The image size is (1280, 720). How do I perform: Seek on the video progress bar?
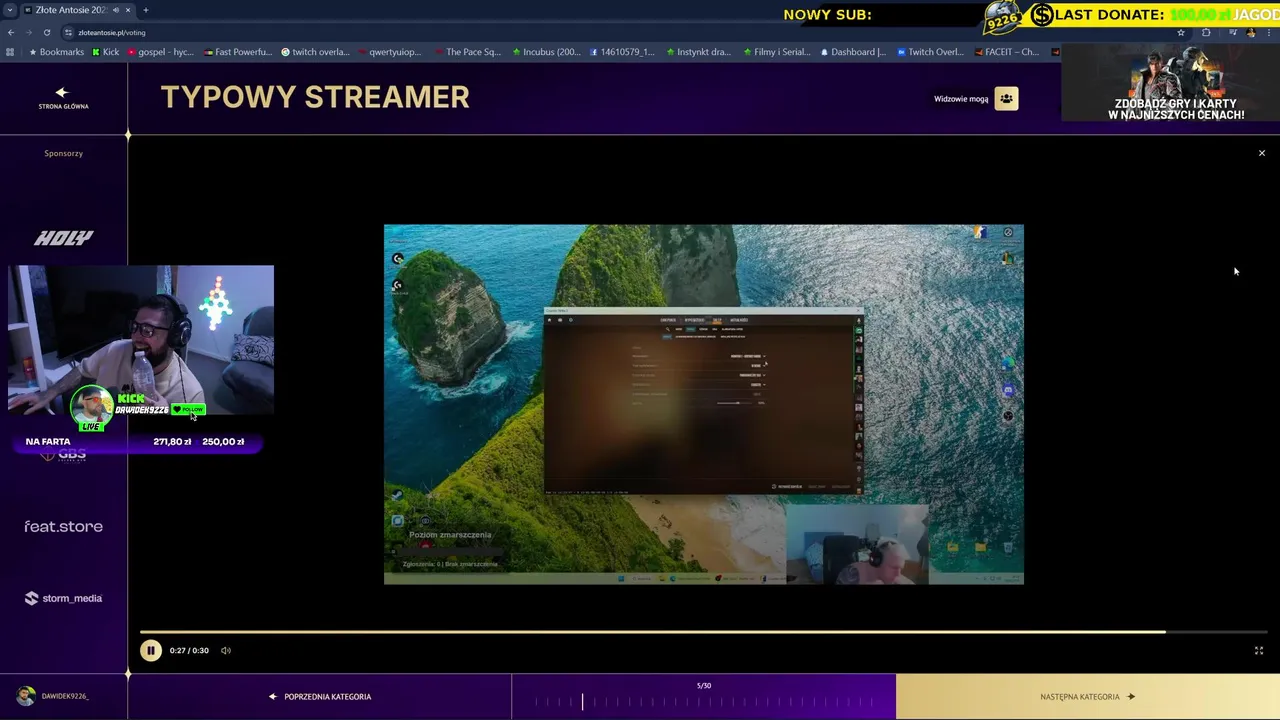point(704,632)
